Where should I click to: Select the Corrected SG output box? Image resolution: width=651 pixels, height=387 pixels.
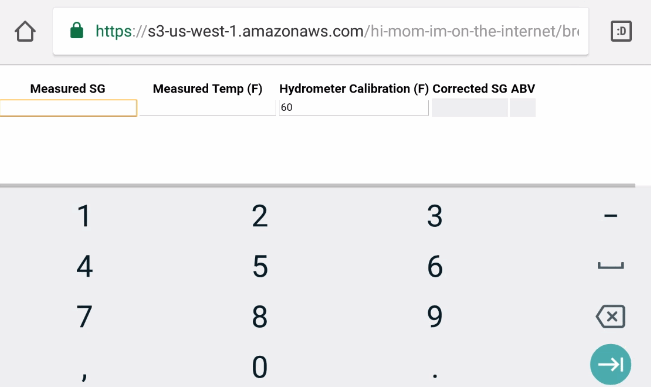tap(470, 108)
